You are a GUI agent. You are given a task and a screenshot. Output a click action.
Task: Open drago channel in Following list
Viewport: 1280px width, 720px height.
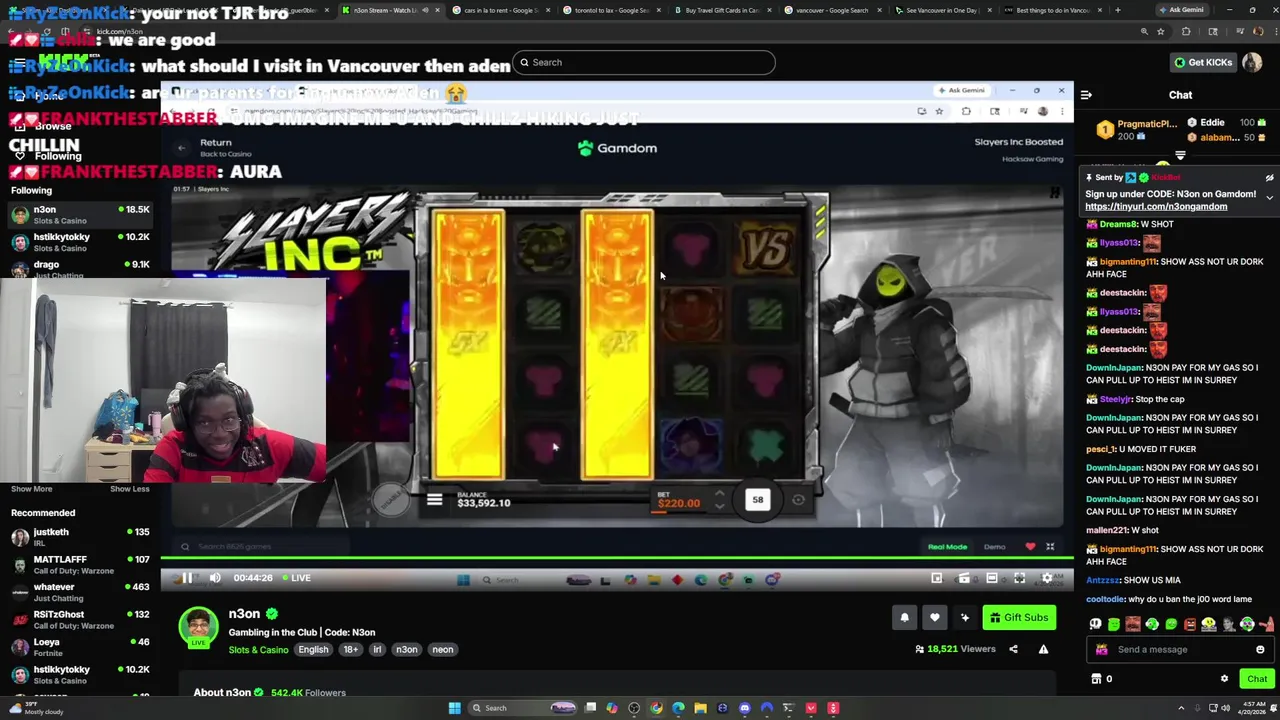pos(80,269)
